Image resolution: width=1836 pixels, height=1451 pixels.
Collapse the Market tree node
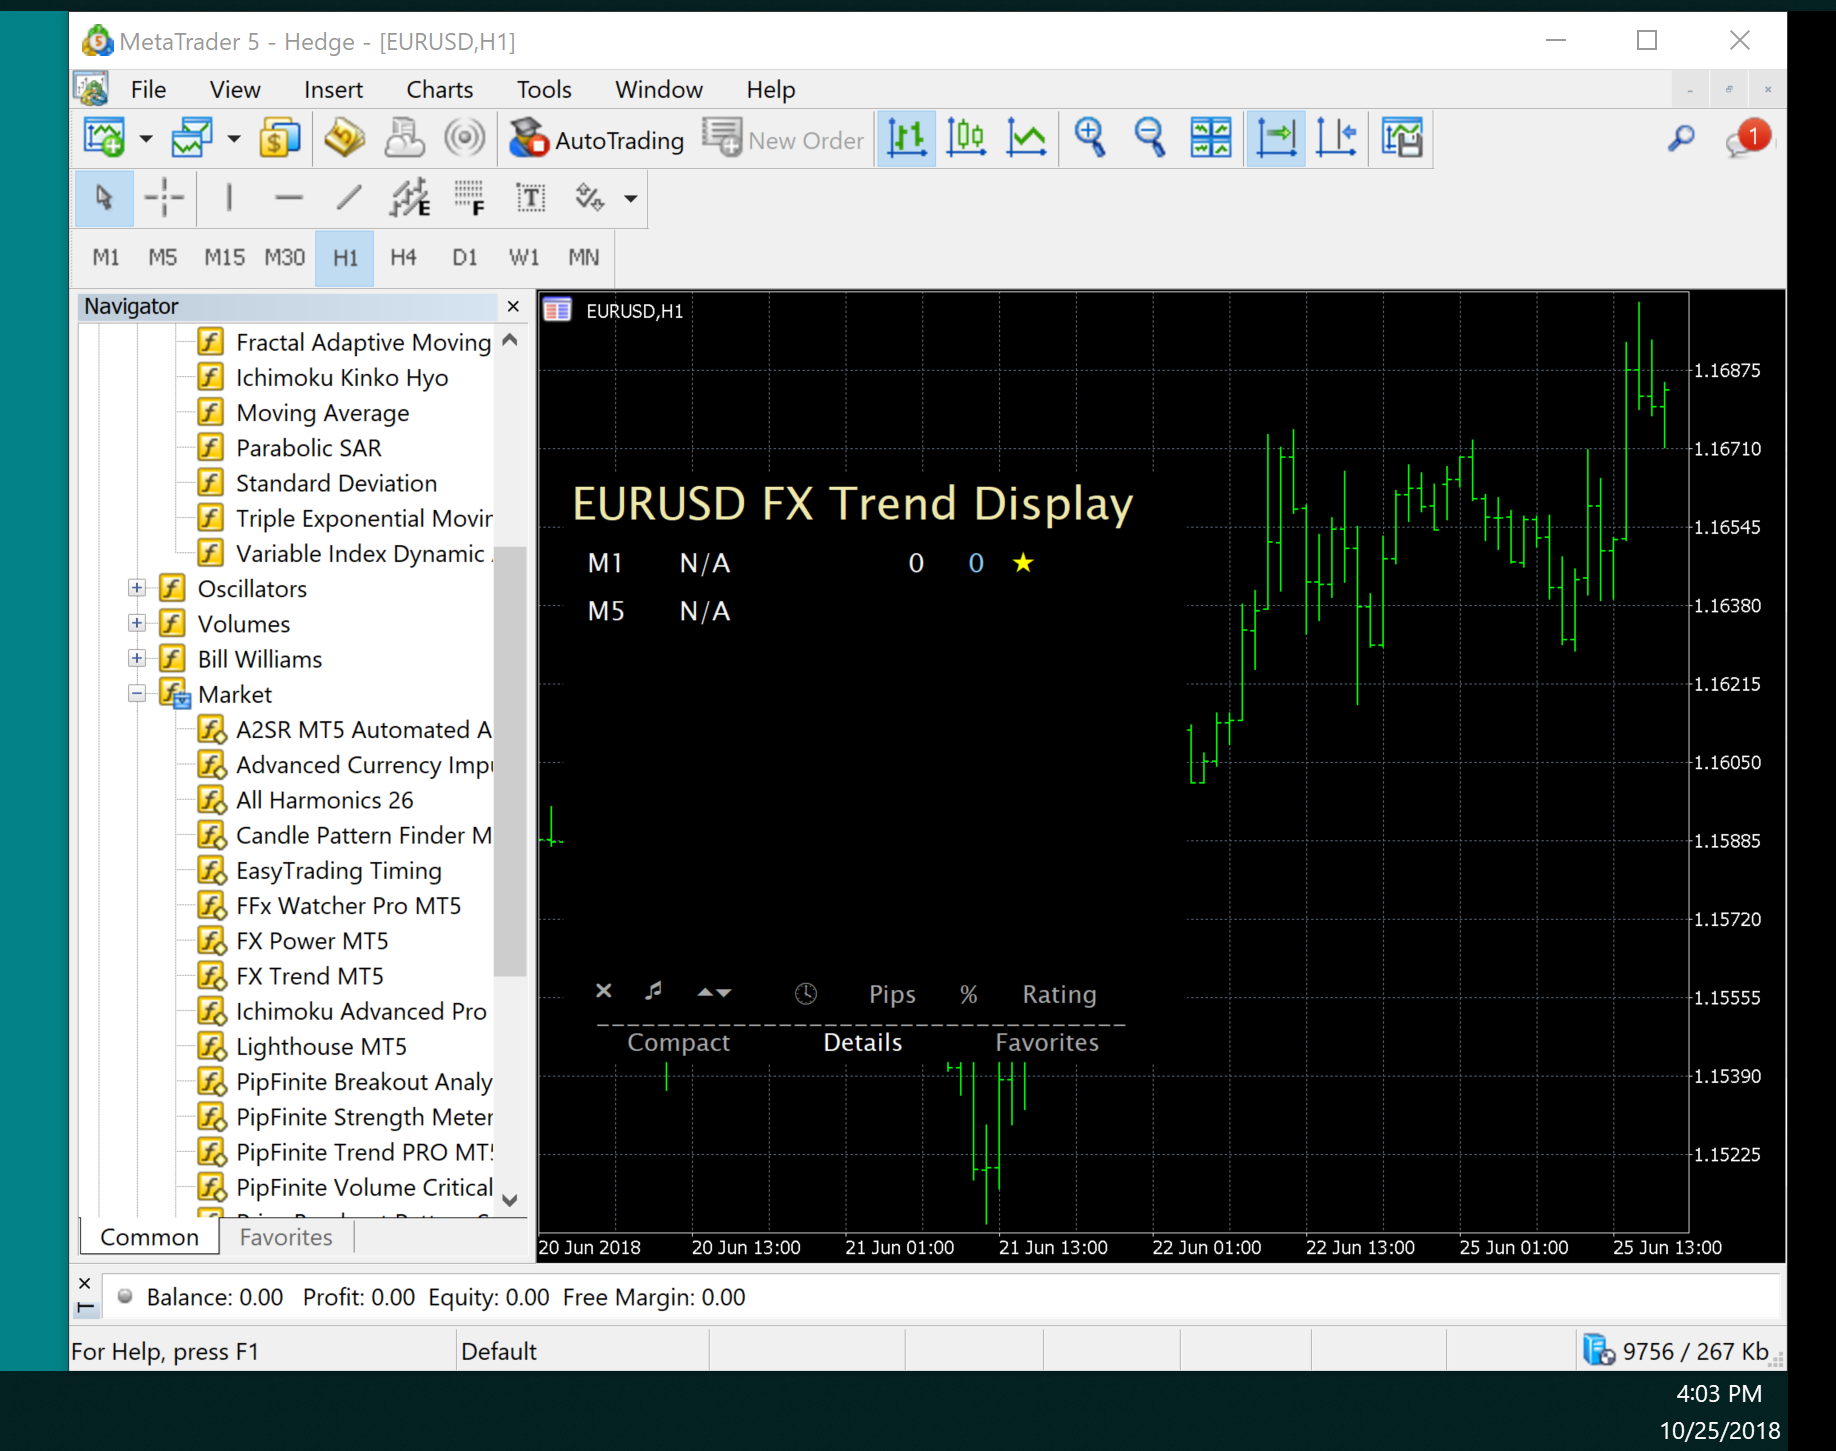(x=137, y=694)
